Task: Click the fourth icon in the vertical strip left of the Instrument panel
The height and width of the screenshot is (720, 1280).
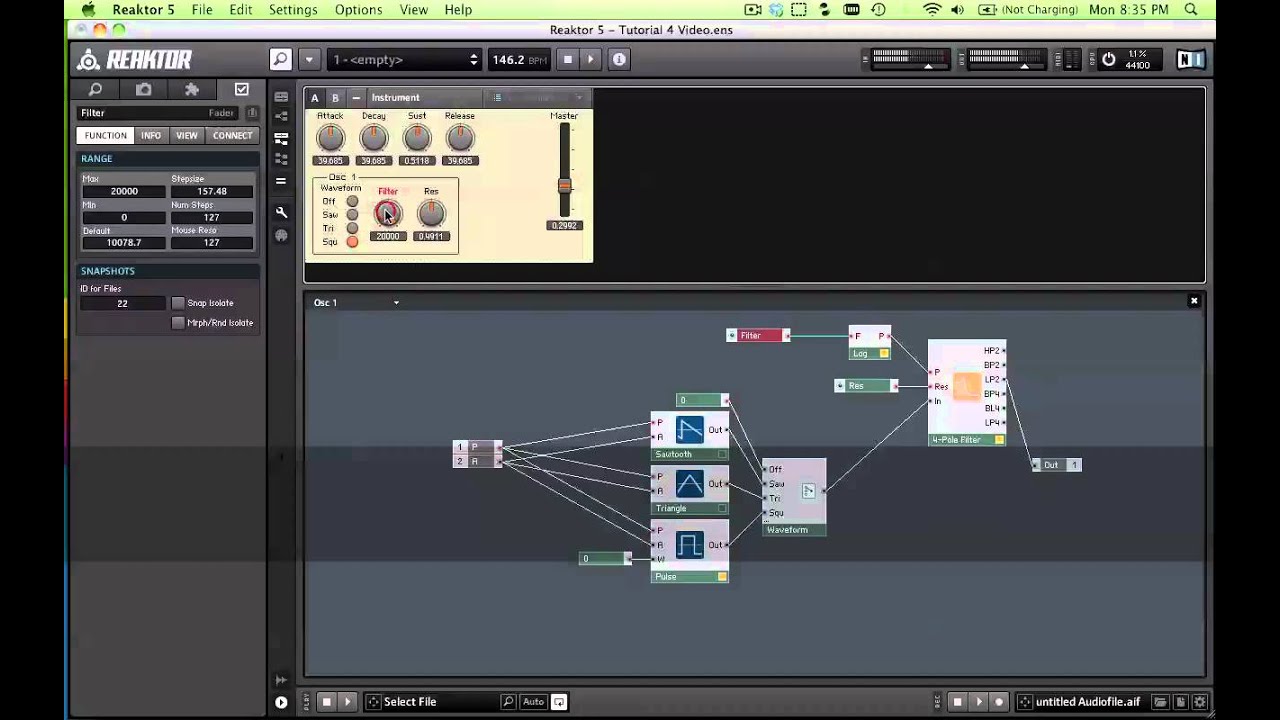Action: (281, 158)
